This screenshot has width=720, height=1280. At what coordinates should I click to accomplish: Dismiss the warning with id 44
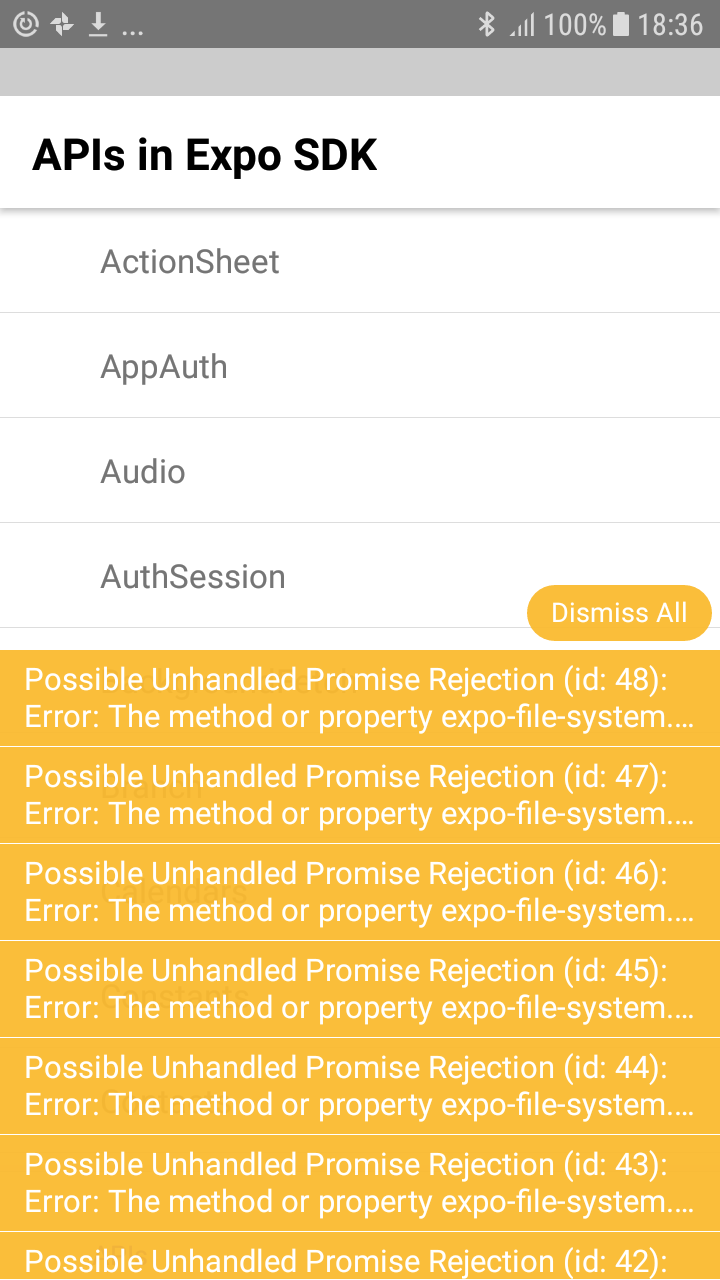pyautogui.click(x=360, y=1085)
